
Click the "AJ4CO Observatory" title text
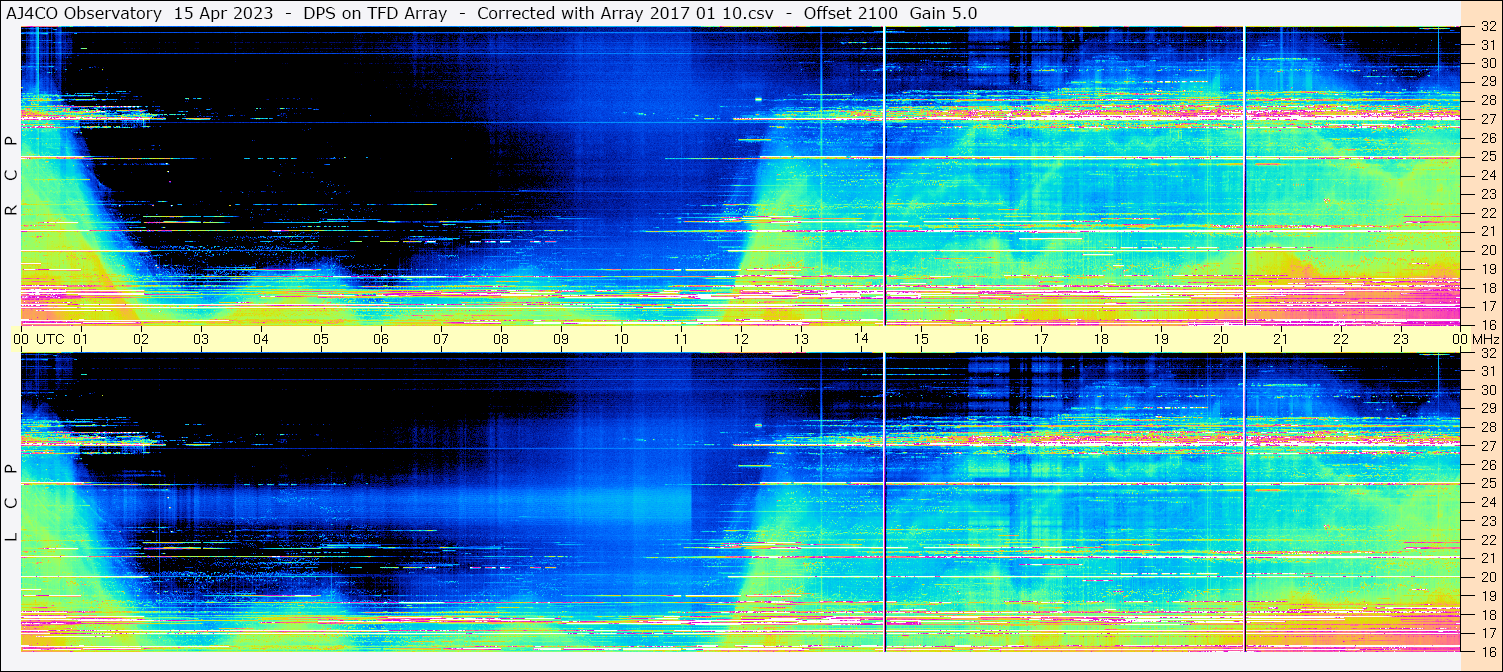pos(84,14)
